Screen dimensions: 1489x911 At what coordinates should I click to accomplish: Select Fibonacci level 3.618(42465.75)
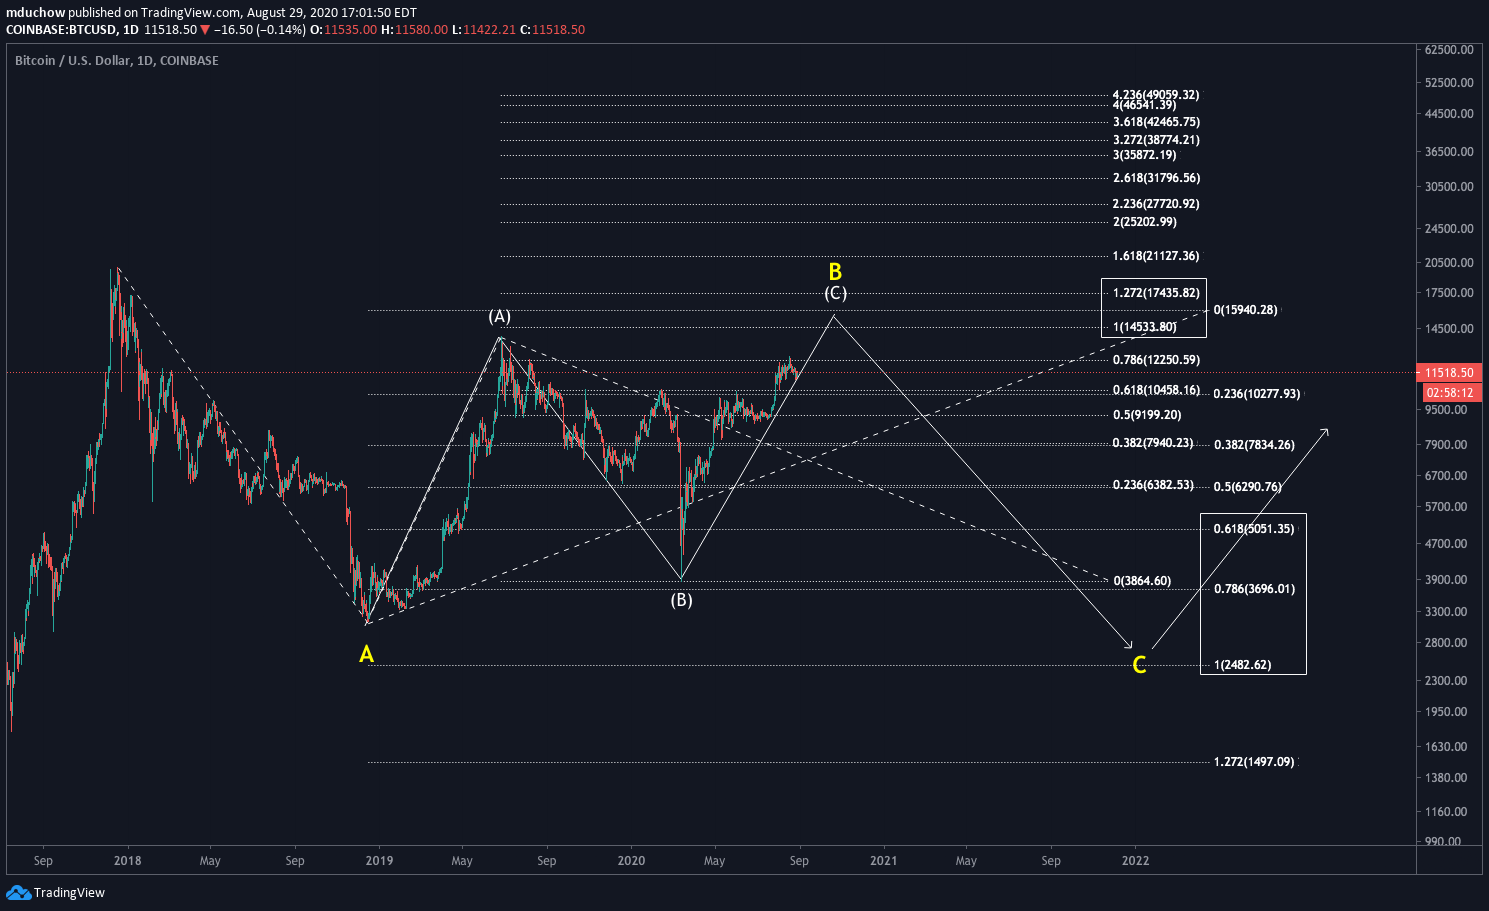pyautogui.click(x=1156, y=122)
